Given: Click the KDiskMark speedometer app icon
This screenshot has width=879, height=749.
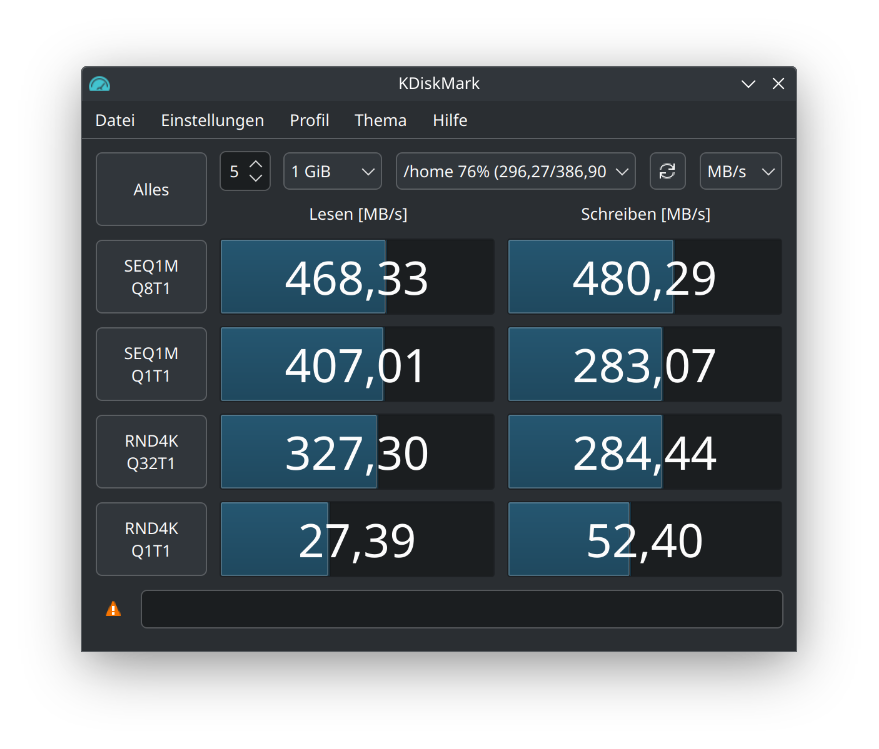Looking at the screenshot, I should [x=100, y=84].
